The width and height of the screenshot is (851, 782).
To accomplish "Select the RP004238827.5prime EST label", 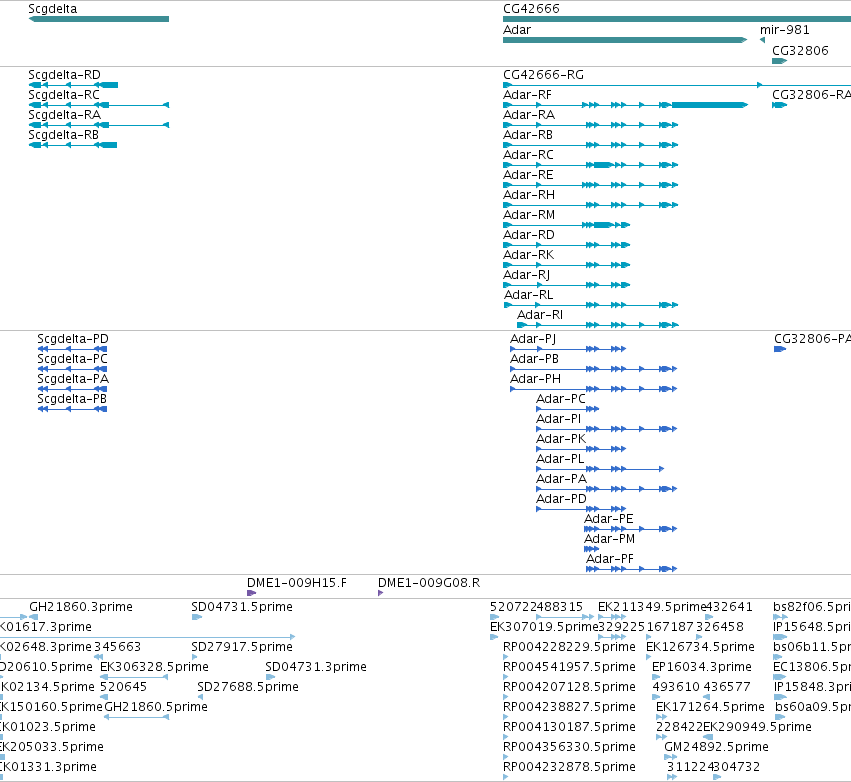I will tap(569, 708).
